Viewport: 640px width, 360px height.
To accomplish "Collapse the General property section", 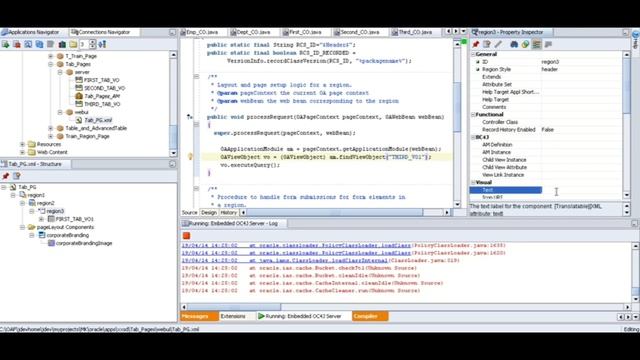I will point(473,54).
